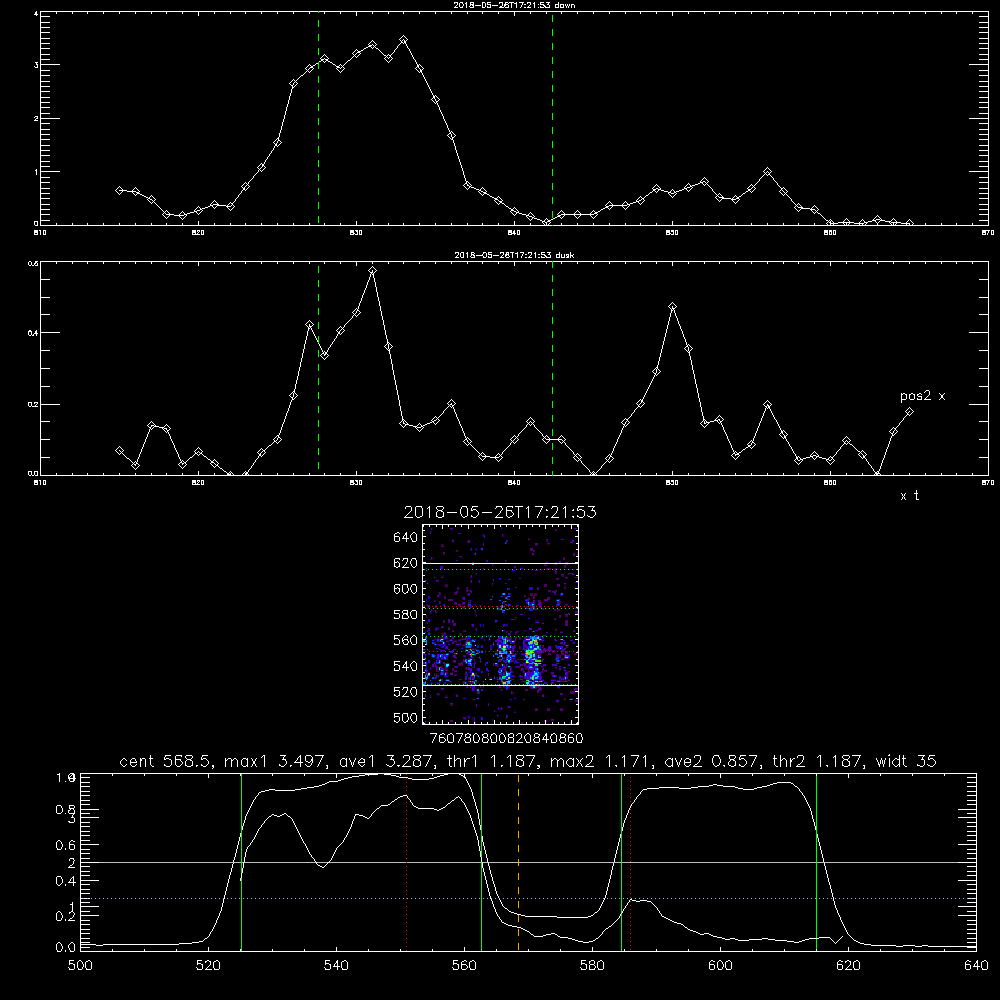This screenshot has height=1000, width=1000.
Task: Click the highest diamond point in dawn plot
Action: tap(403, 40)
